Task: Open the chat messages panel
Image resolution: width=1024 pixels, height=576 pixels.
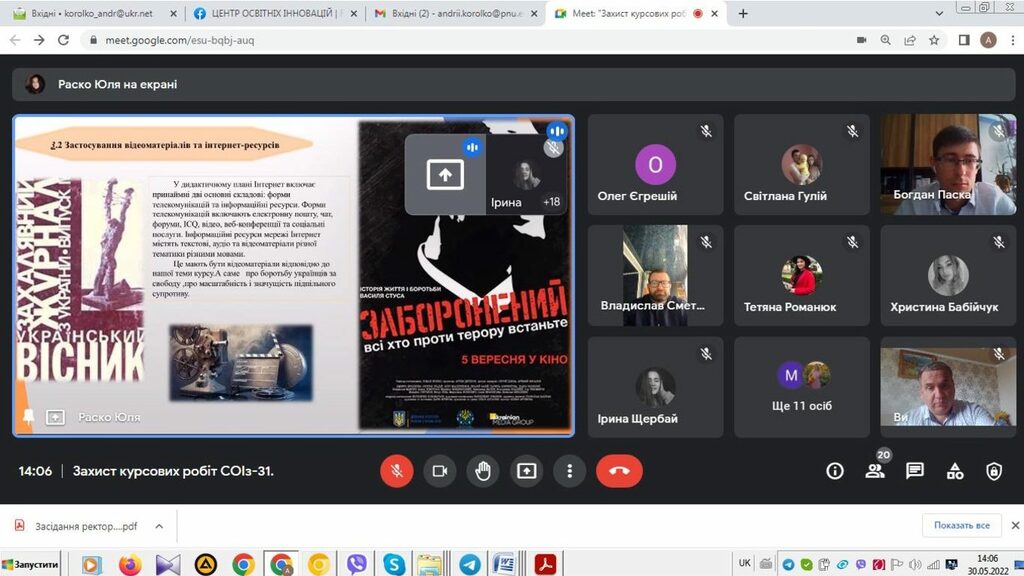Action: [914, 471]
